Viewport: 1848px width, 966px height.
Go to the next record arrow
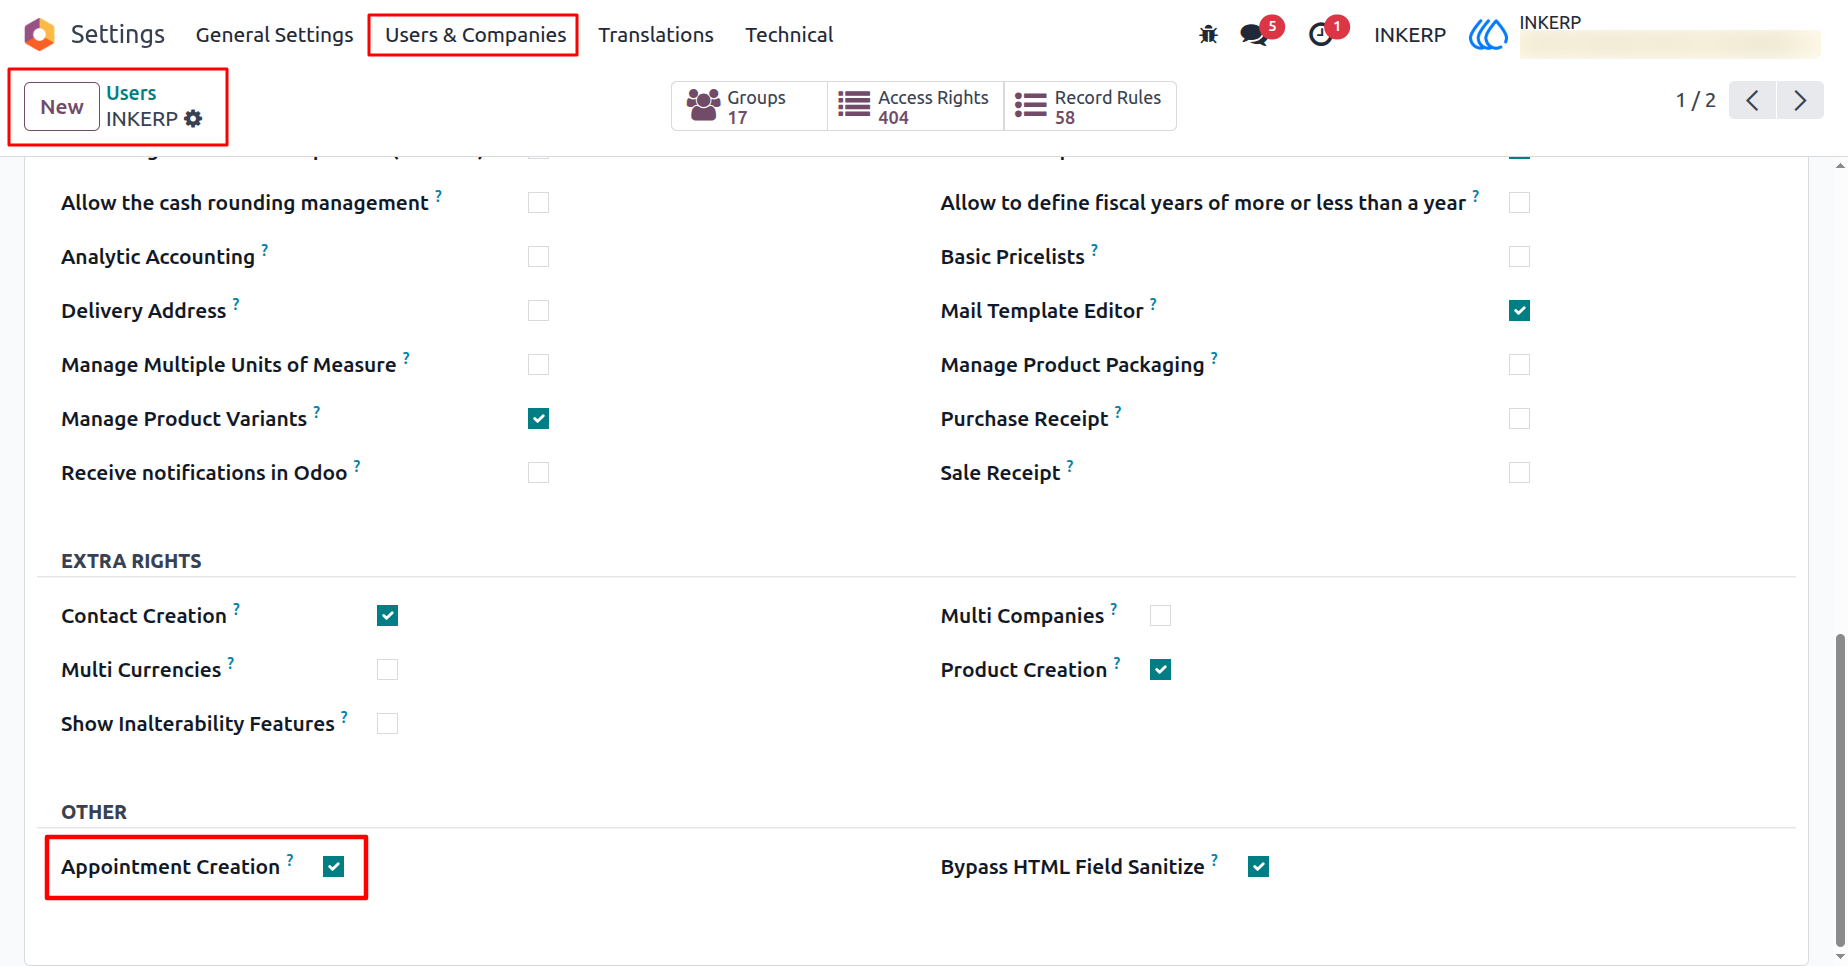point(1800,100)
